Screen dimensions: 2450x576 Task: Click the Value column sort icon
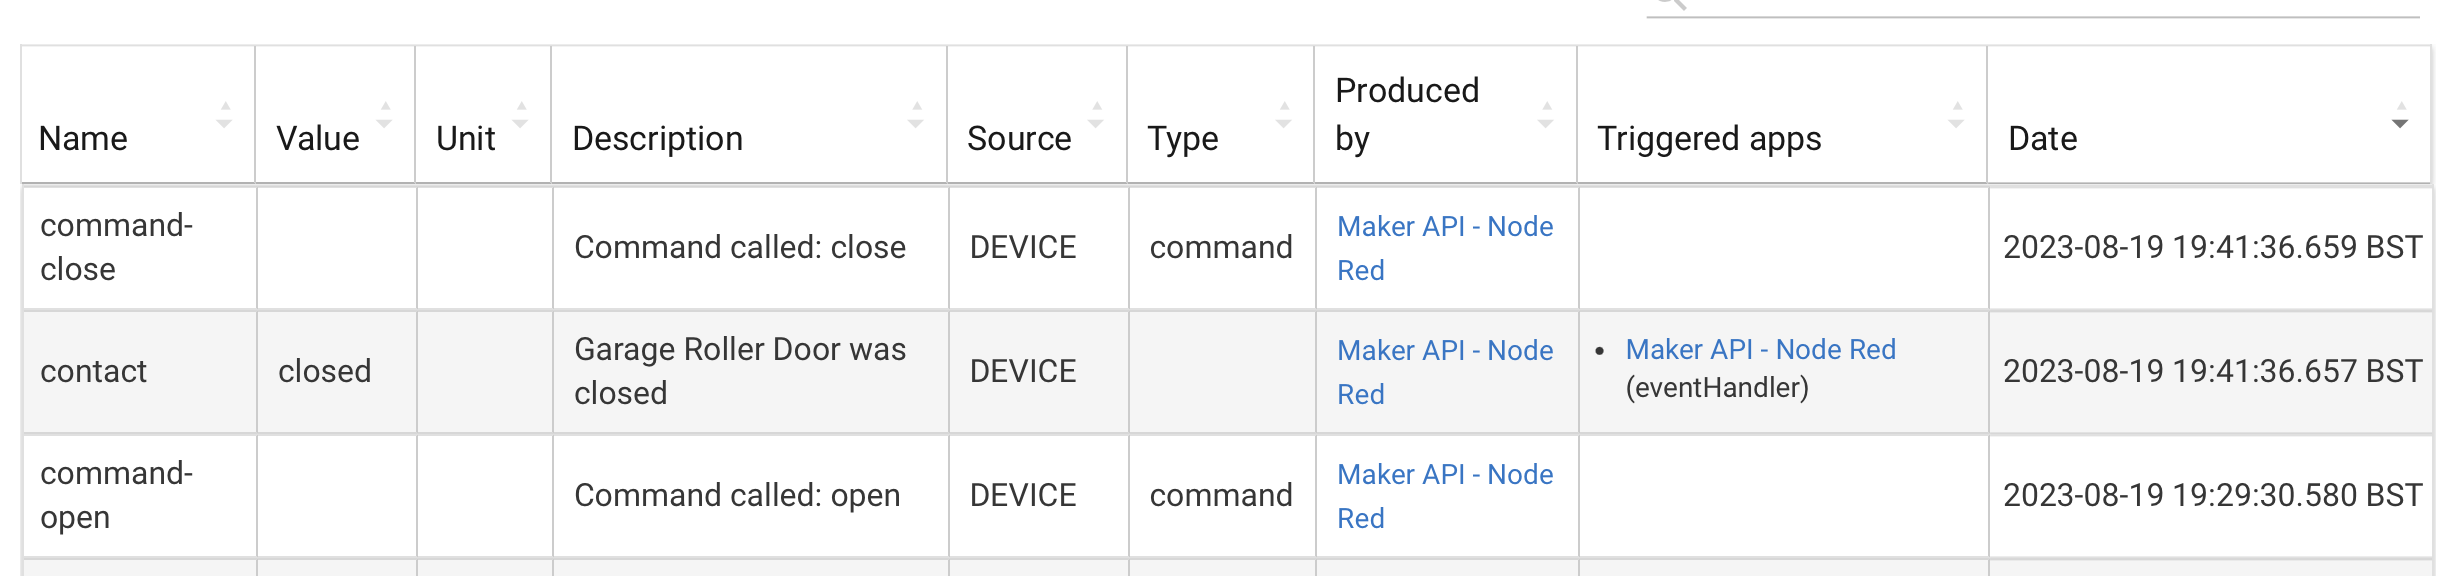point(385,115)
